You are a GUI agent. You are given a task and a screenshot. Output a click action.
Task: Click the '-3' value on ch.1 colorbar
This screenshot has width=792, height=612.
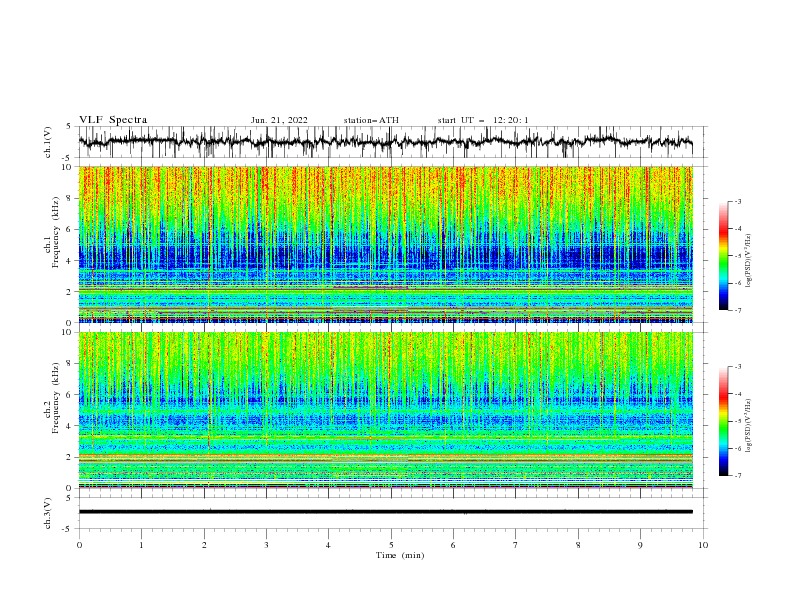737,201
